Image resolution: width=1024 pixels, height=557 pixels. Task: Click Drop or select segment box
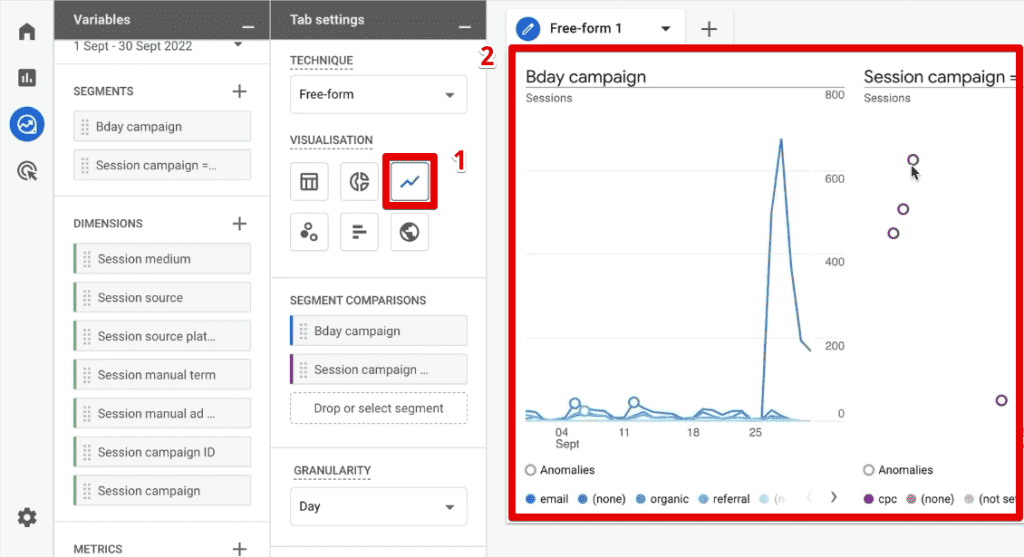pyautogui.click(x=378, y=408)
